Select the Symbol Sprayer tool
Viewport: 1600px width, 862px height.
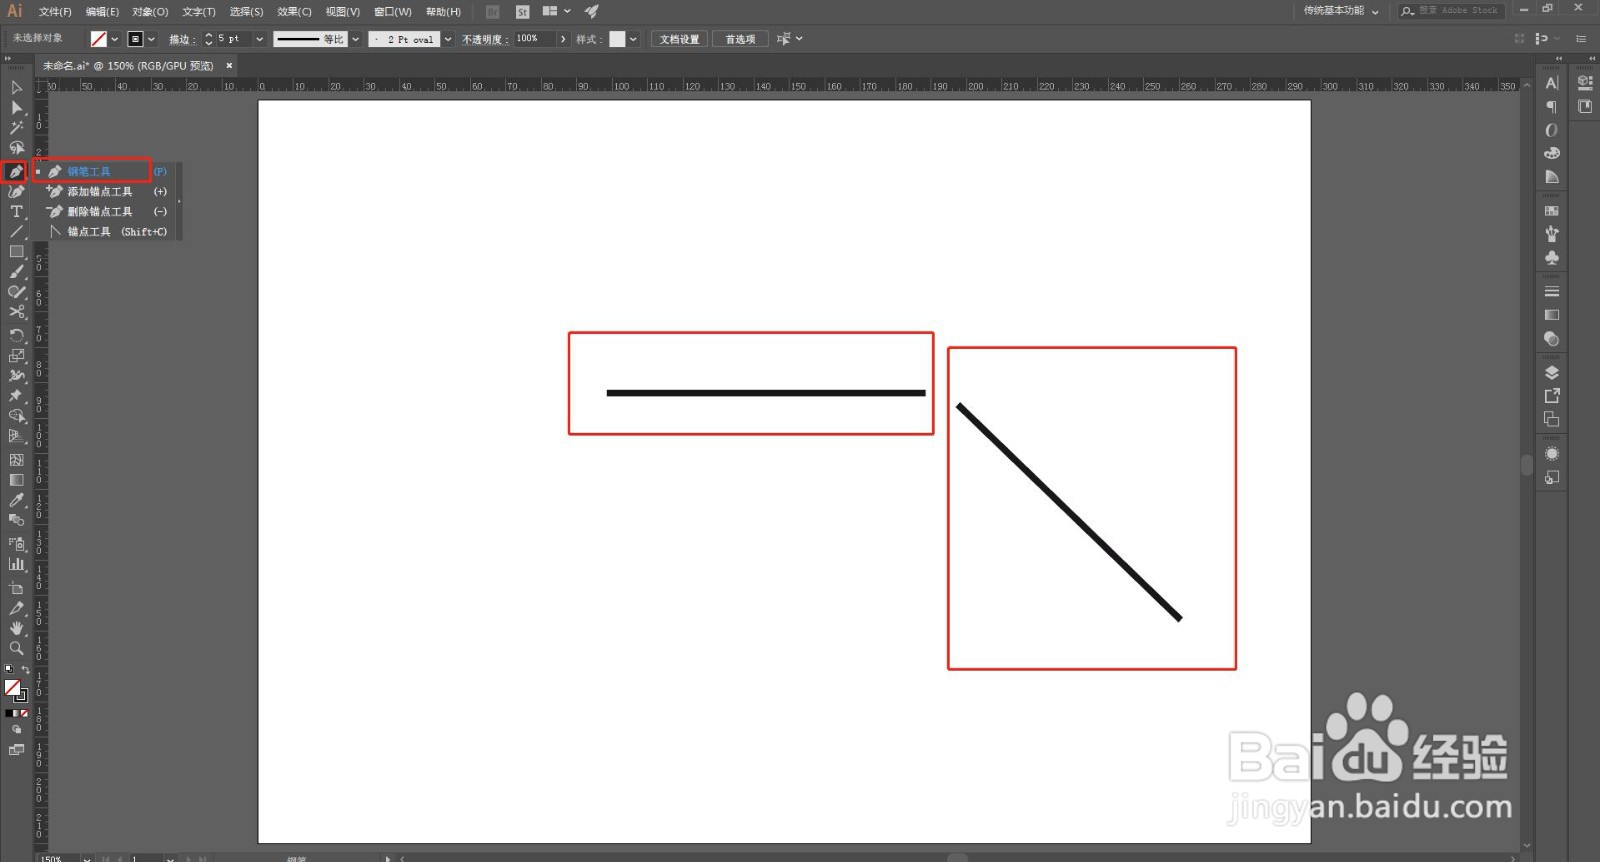16,544
